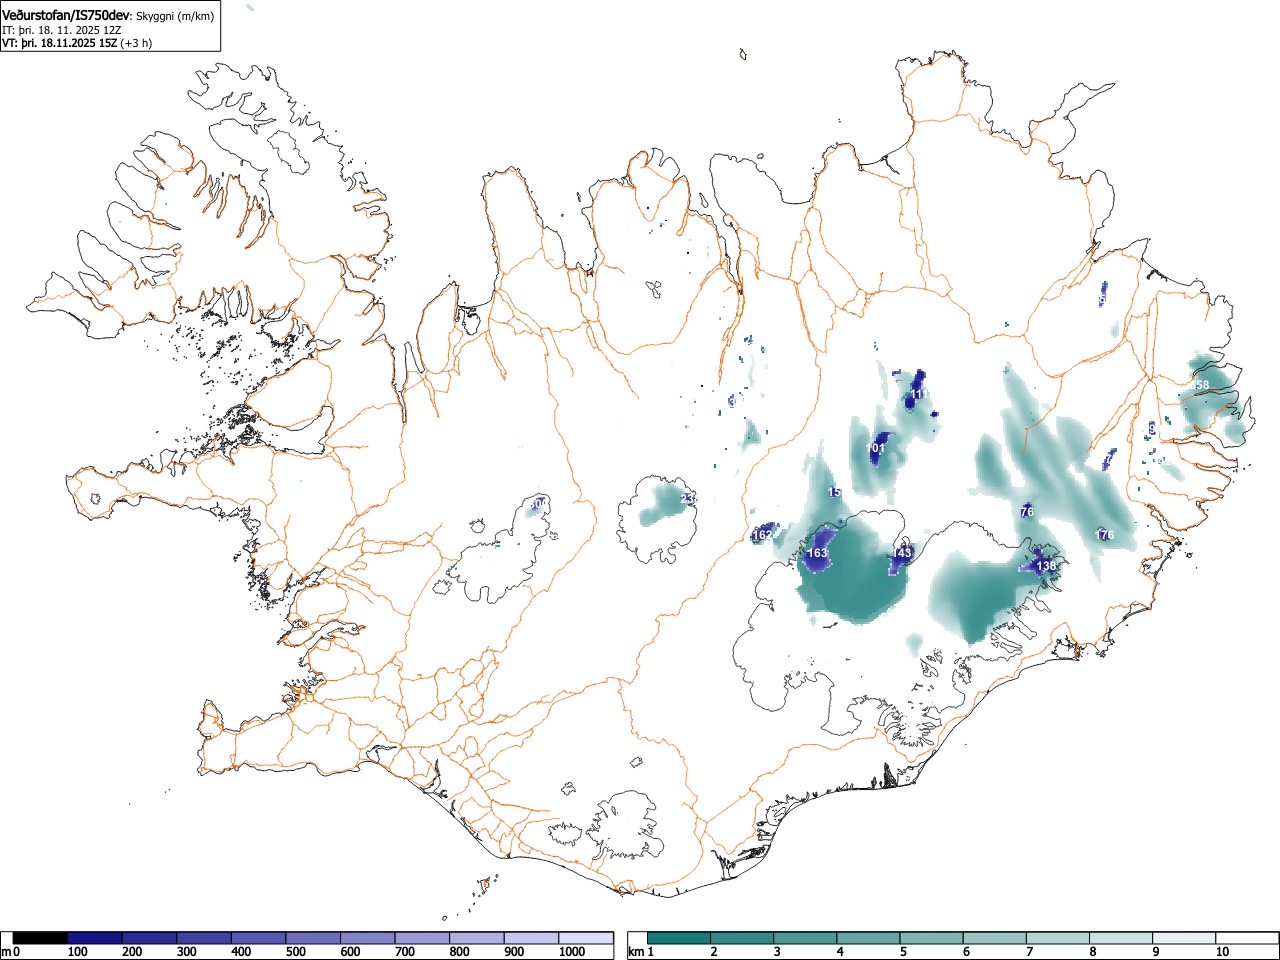Pick the 5–6 km legend swatch
The width and height of the screenshot is (1280, 960).
tap(933, 938)
